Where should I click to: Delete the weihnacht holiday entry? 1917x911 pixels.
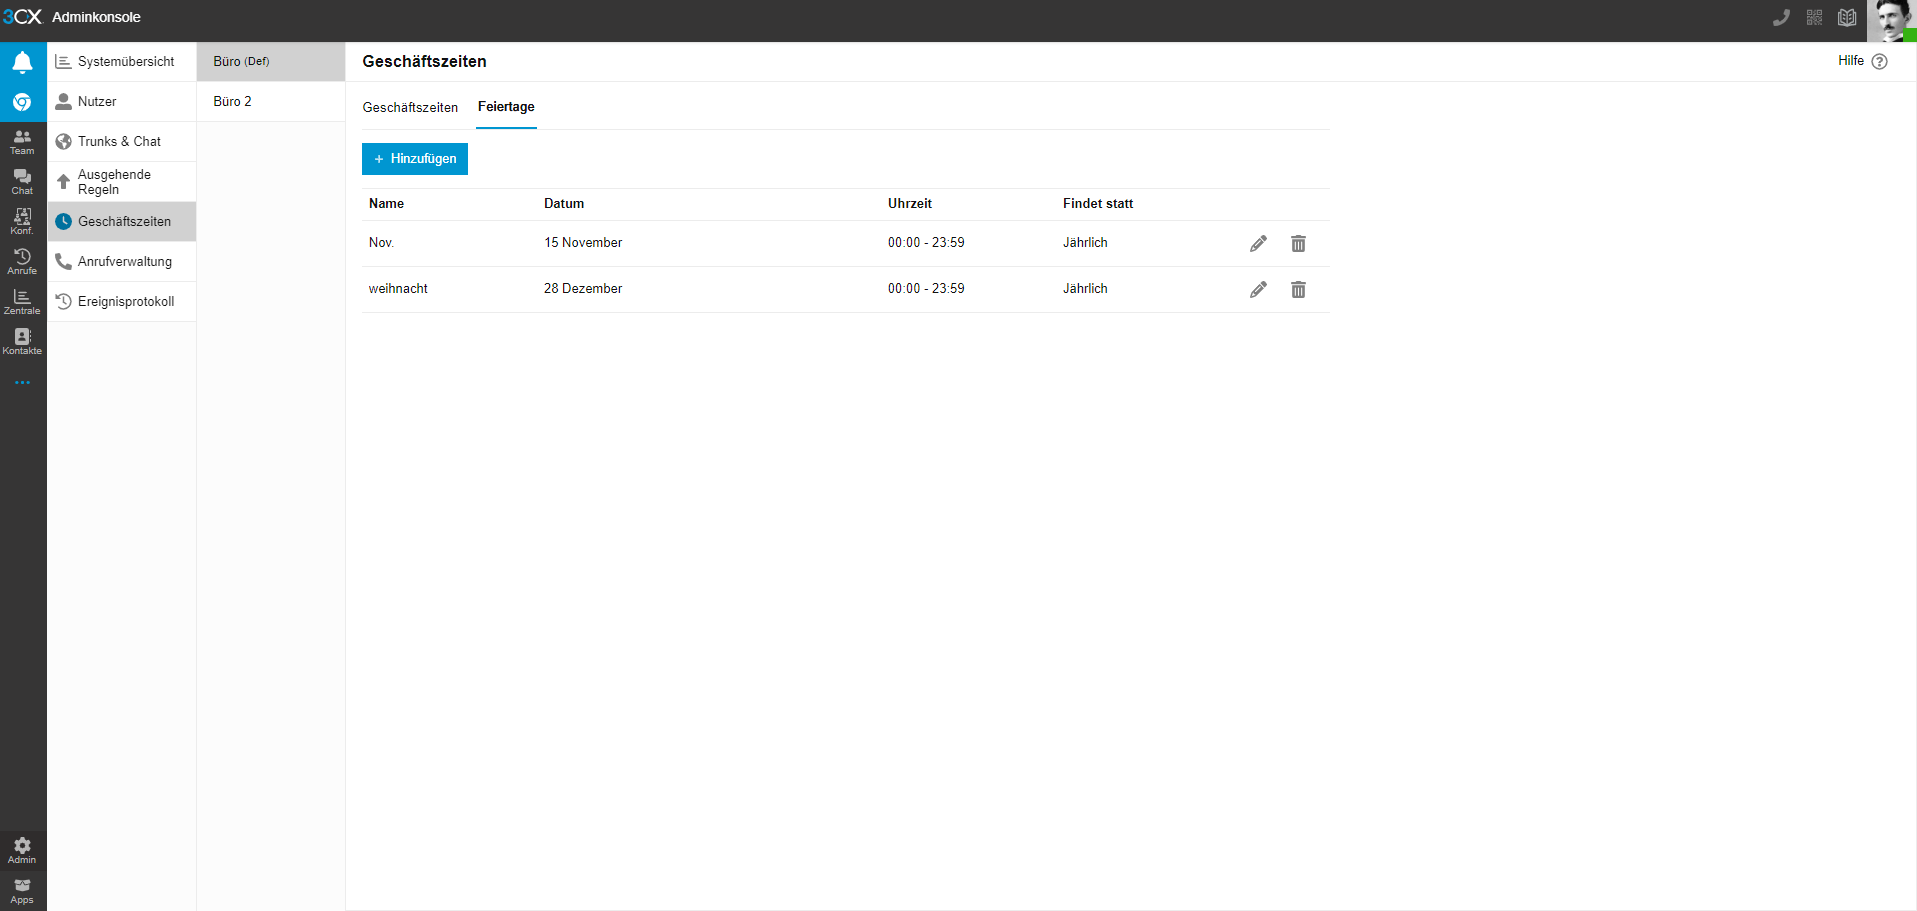(1298, 290)
